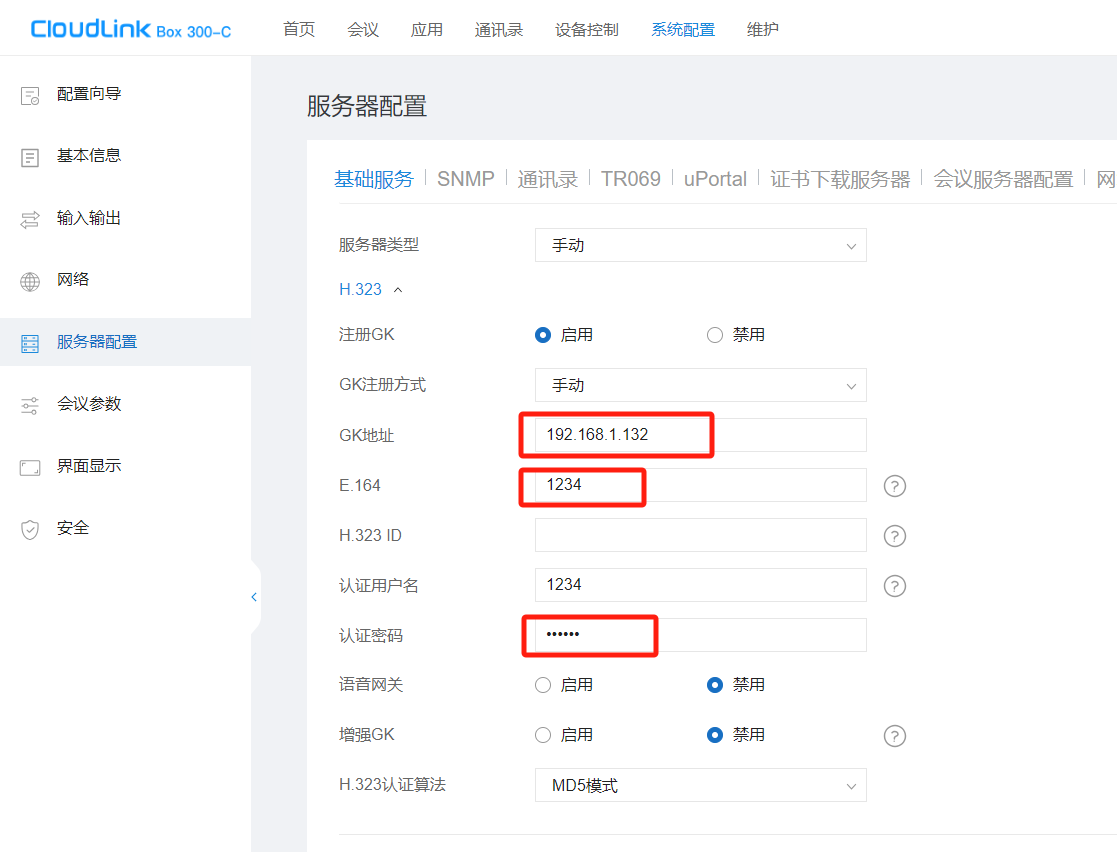The height and width of the screenshot is (852, 1117).
Task: Click the E.164 input field
Action: 700,485
